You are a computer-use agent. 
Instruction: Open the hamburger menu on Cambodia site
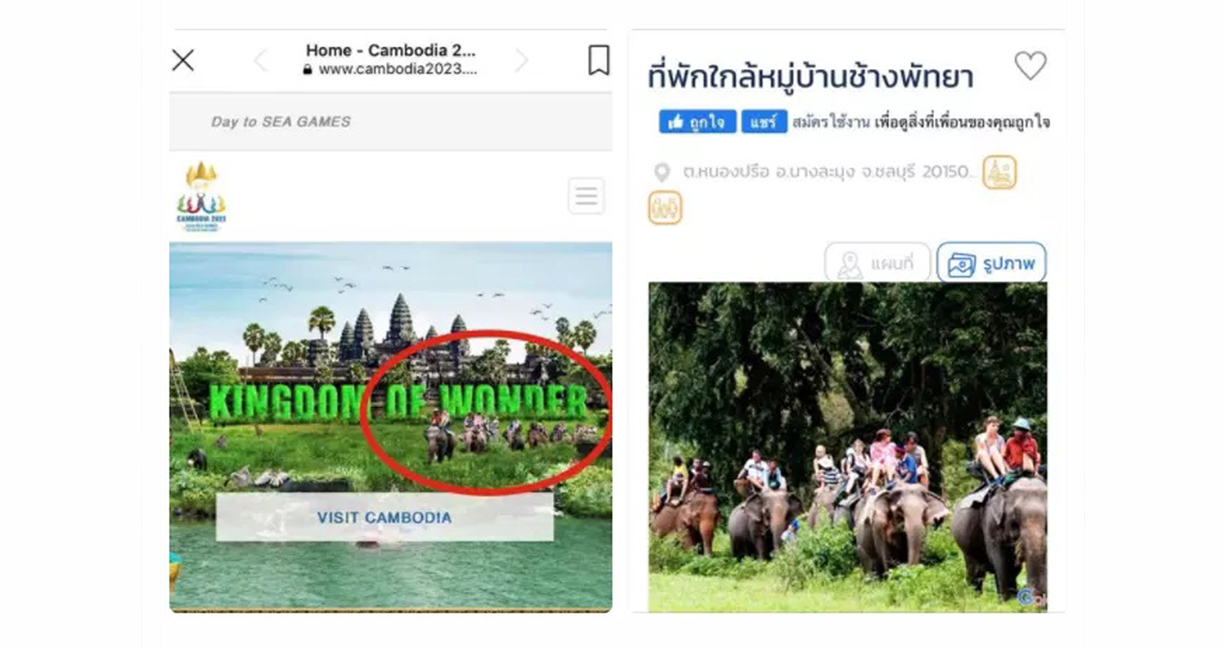coord(586,196)
